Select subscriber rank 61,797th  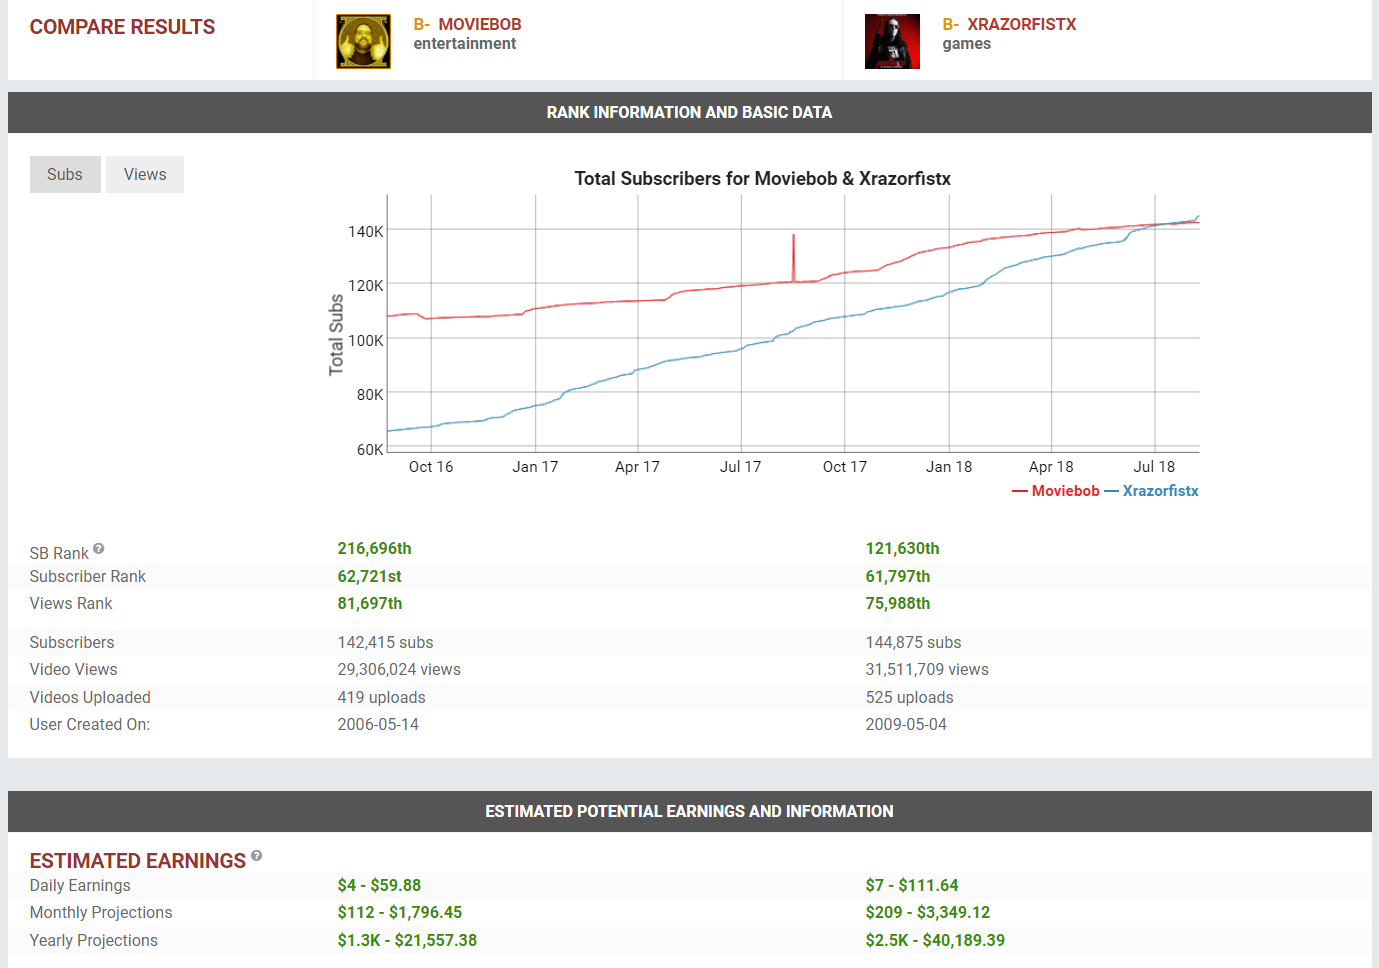point(897,576)
